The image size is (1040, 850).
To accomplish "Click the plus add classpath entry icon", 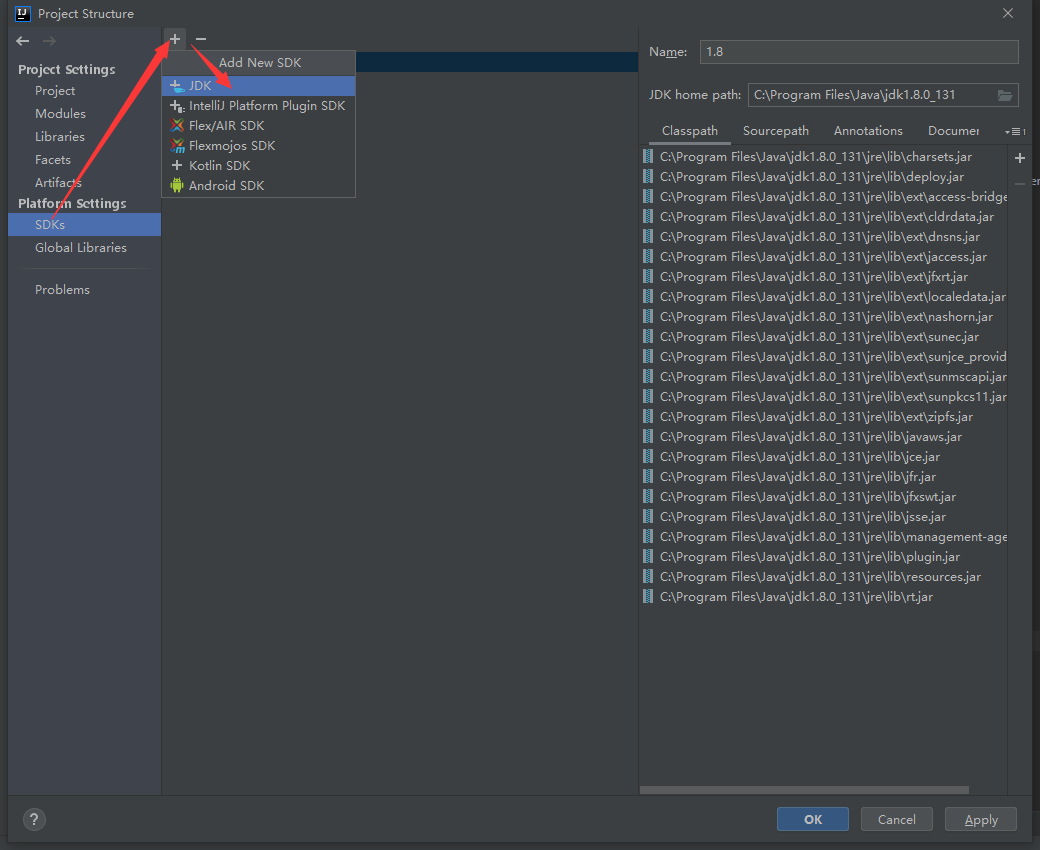I will (x=1020, y=158).
